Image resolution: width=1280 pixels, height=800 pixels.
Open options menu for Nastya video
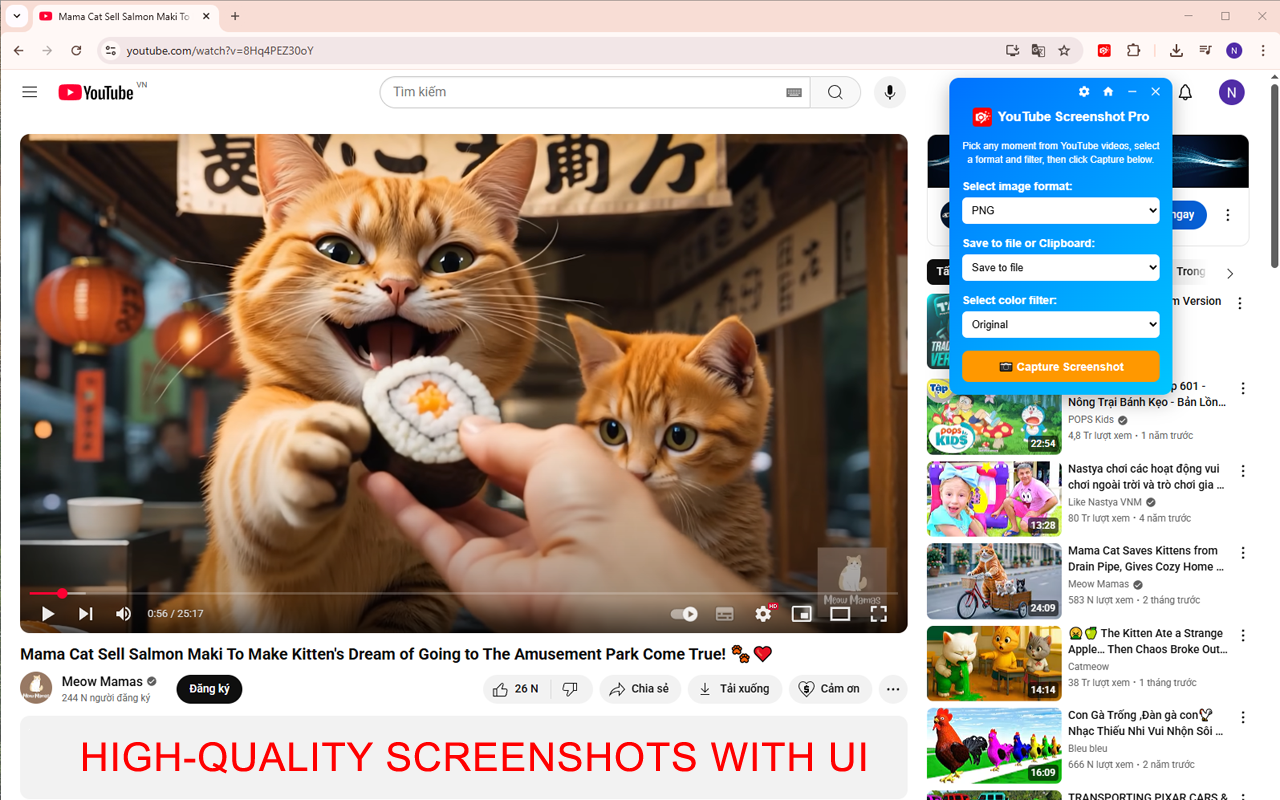click(1243, 470)
